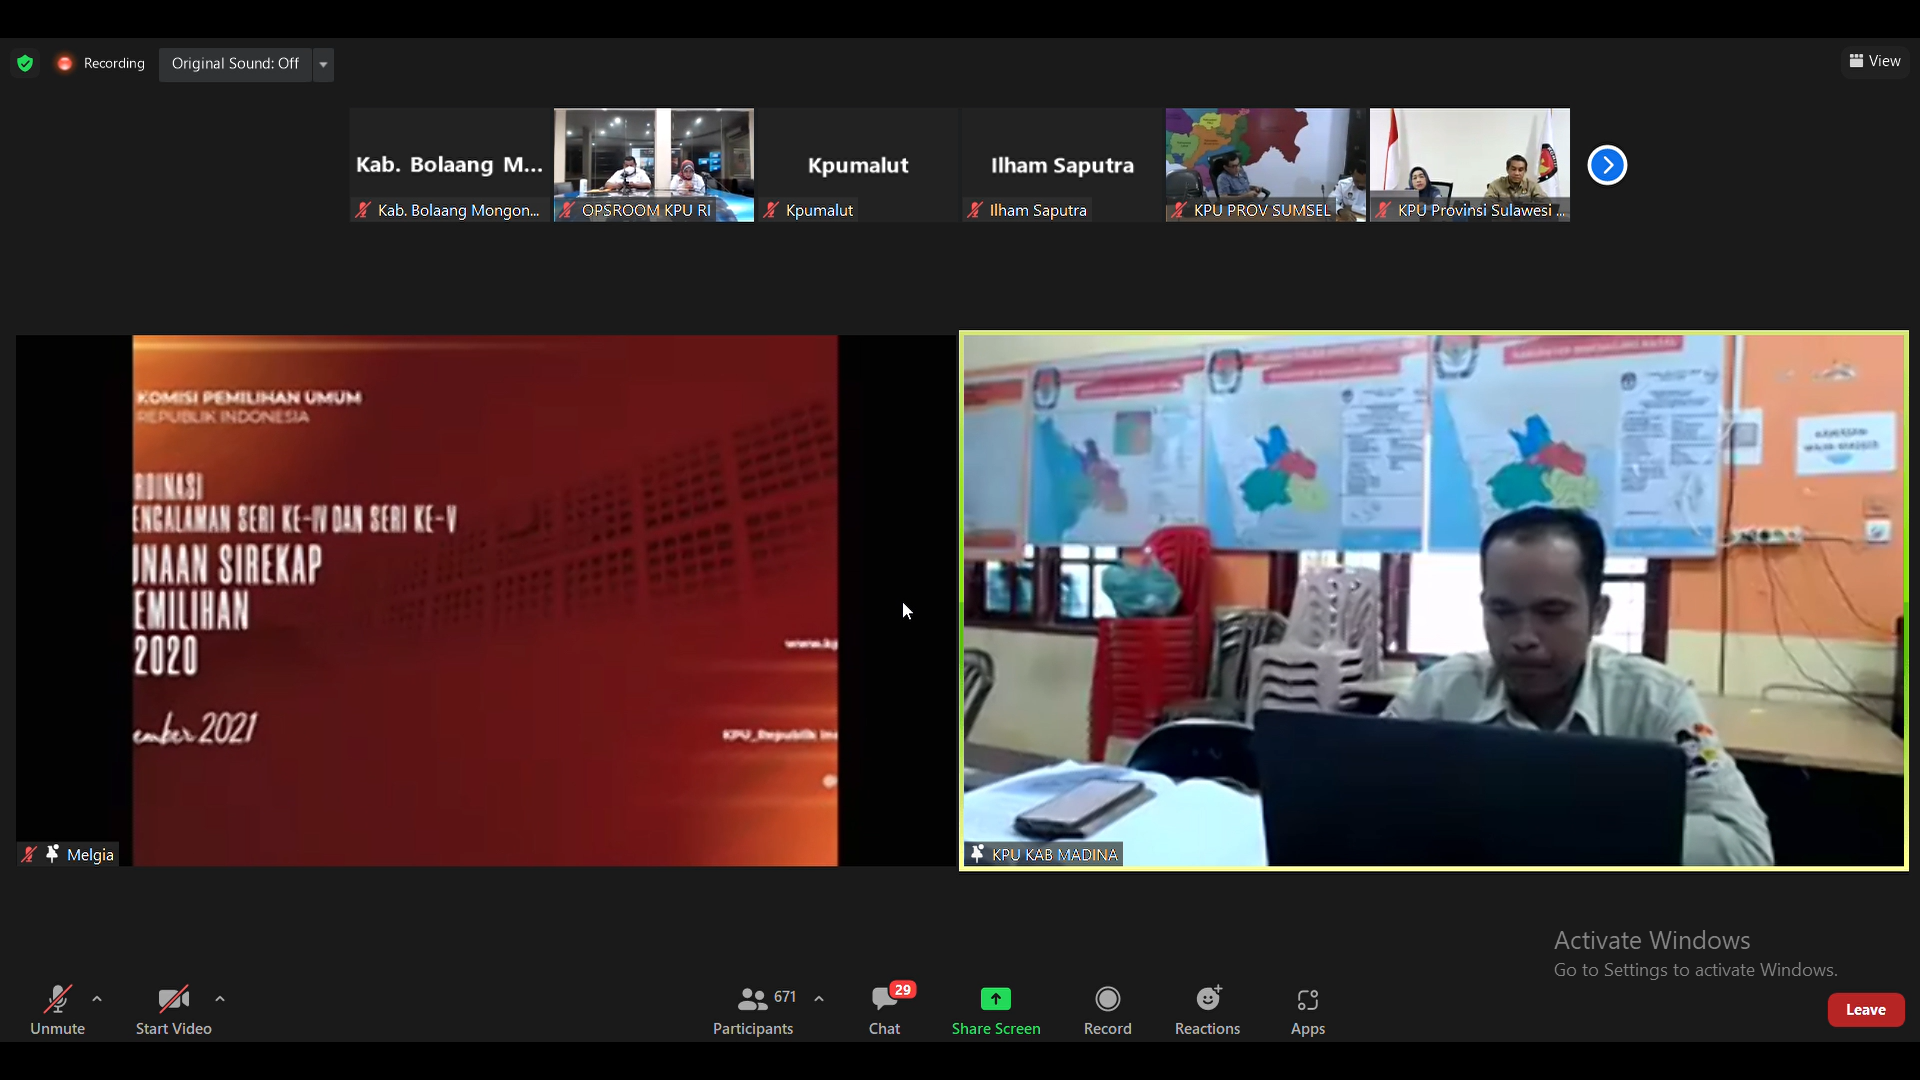Toggle Original Sound: Off button

point(235,64)
